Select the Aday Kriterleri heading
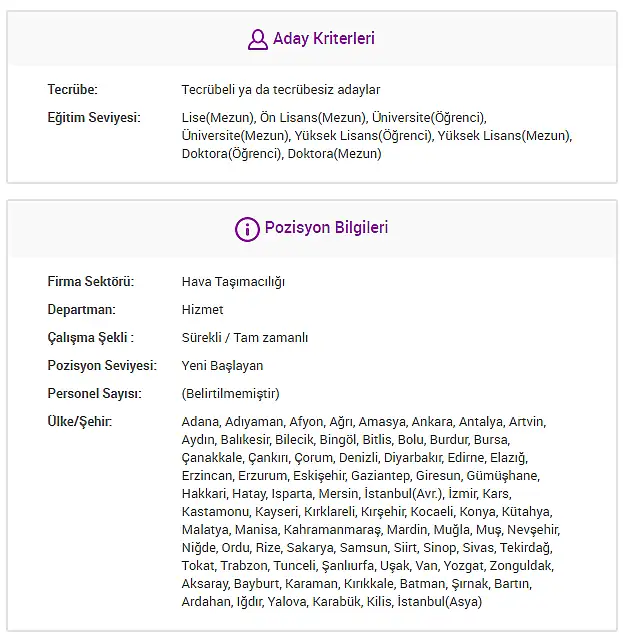The height and width of the screenshot is (633, 623). tap(324, 38)
